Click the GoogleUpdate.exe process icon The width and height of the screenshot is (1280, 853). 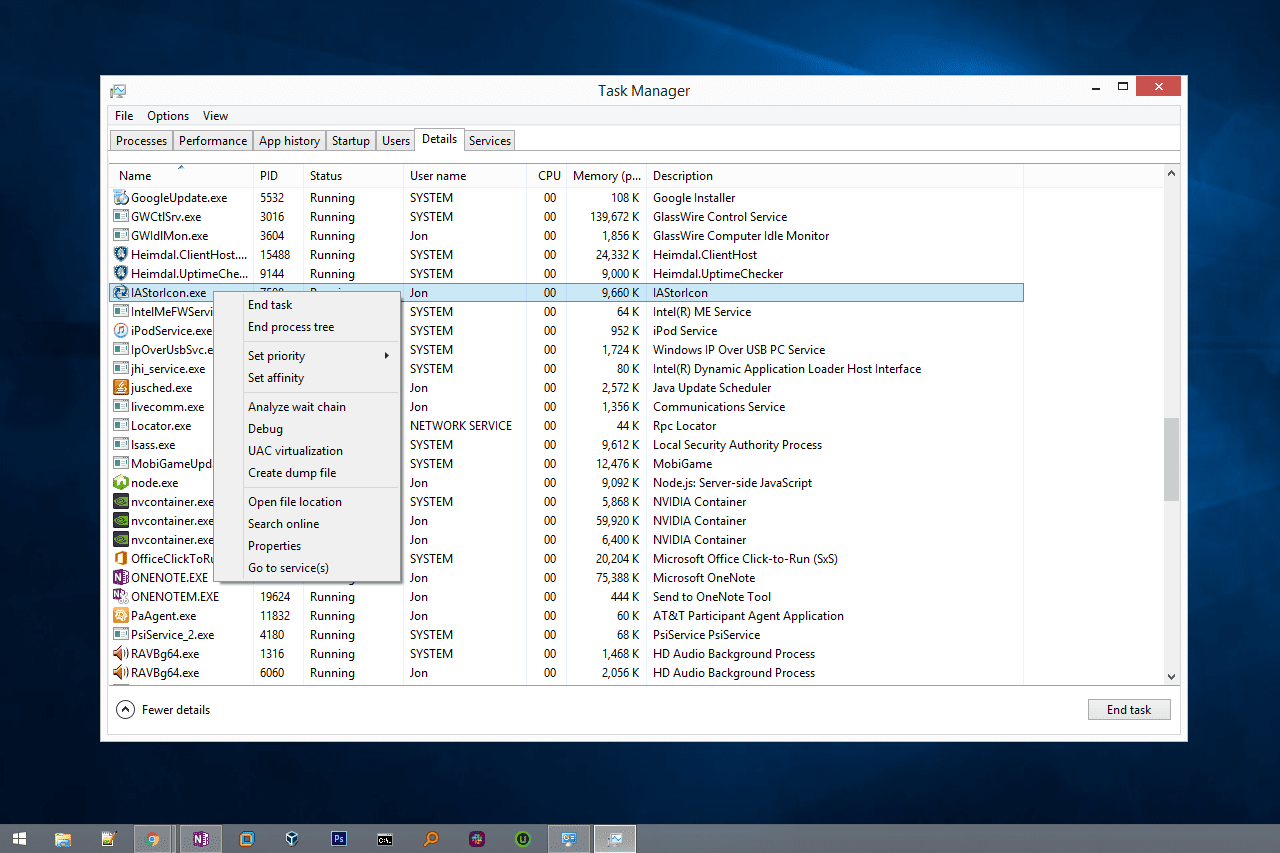pyautogui.click(x=121, y=197)
